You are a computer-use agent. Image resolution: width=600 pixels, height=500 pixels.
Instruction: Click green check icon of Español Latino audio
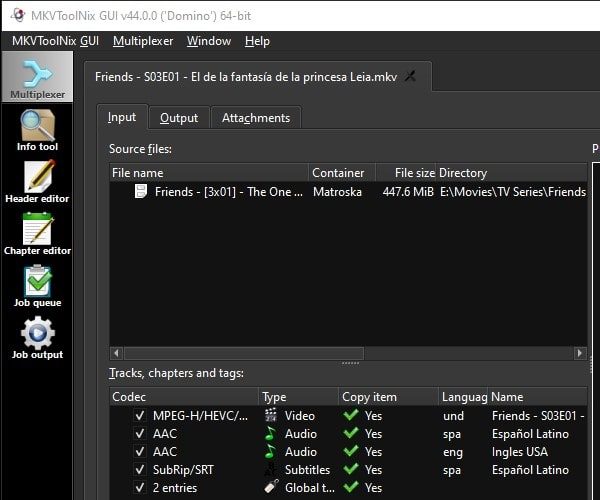351,433
